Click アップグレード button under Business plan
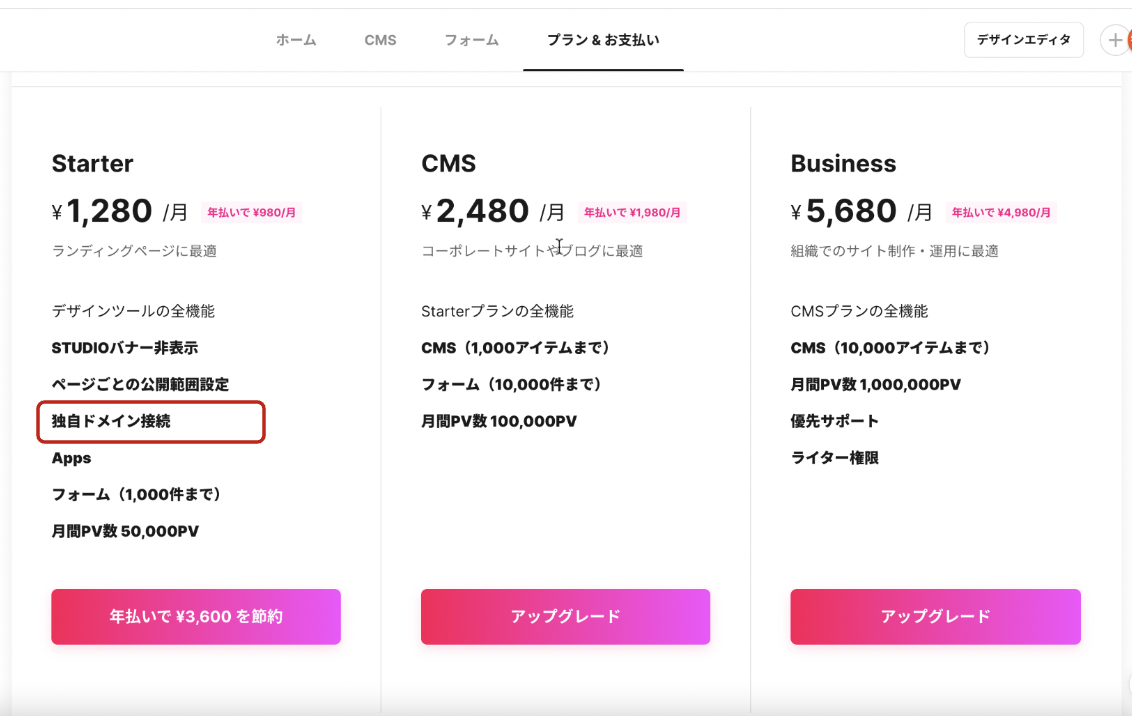 (x=936, y=616)
